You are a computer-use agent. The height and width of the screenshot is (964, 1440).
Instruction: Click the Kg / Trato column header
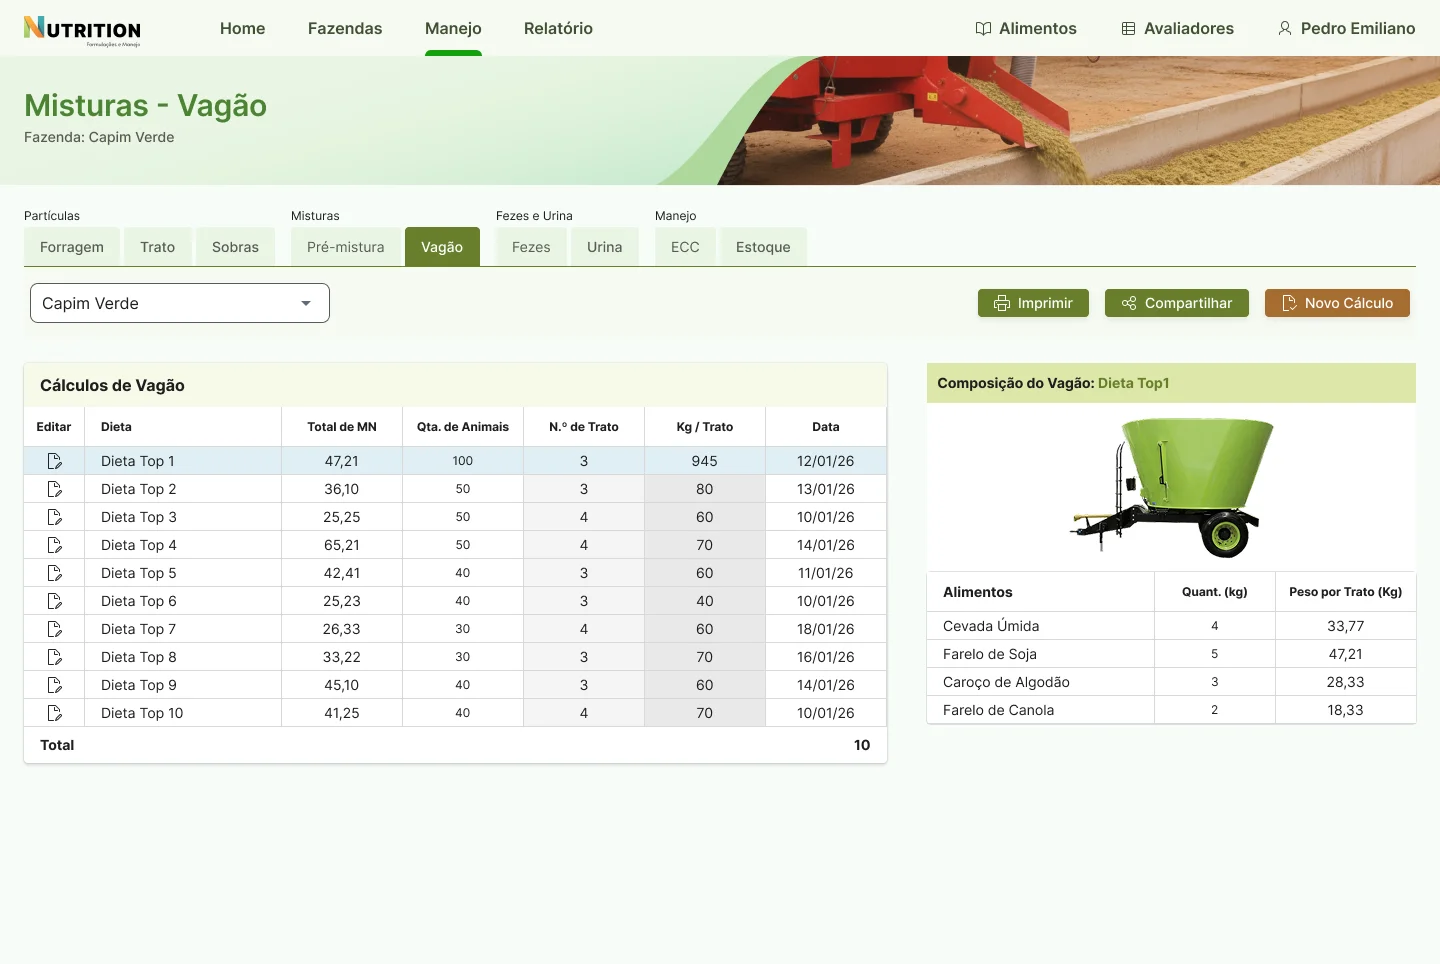tap(705, 427)
